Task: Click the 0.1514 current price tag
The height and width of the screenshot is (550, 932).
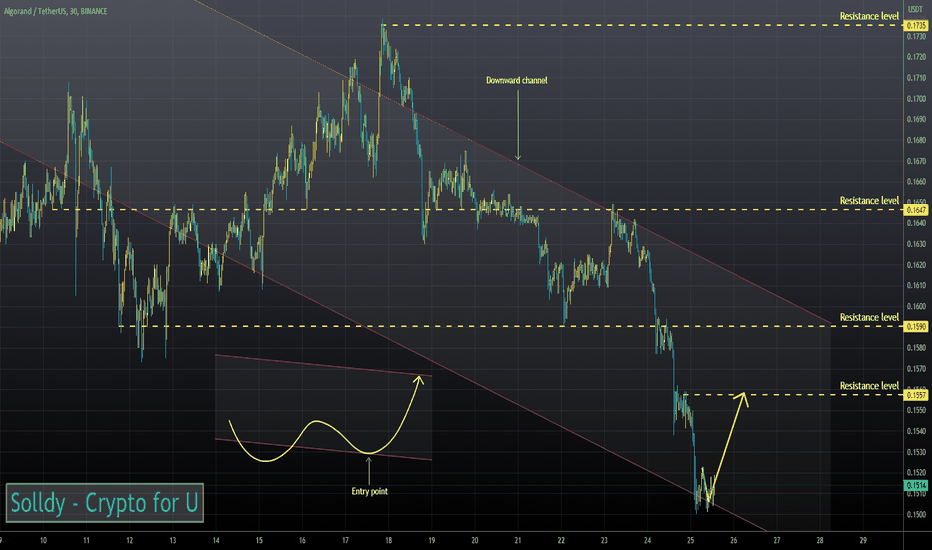Action: pyautogui.click(x=916, y=485)
